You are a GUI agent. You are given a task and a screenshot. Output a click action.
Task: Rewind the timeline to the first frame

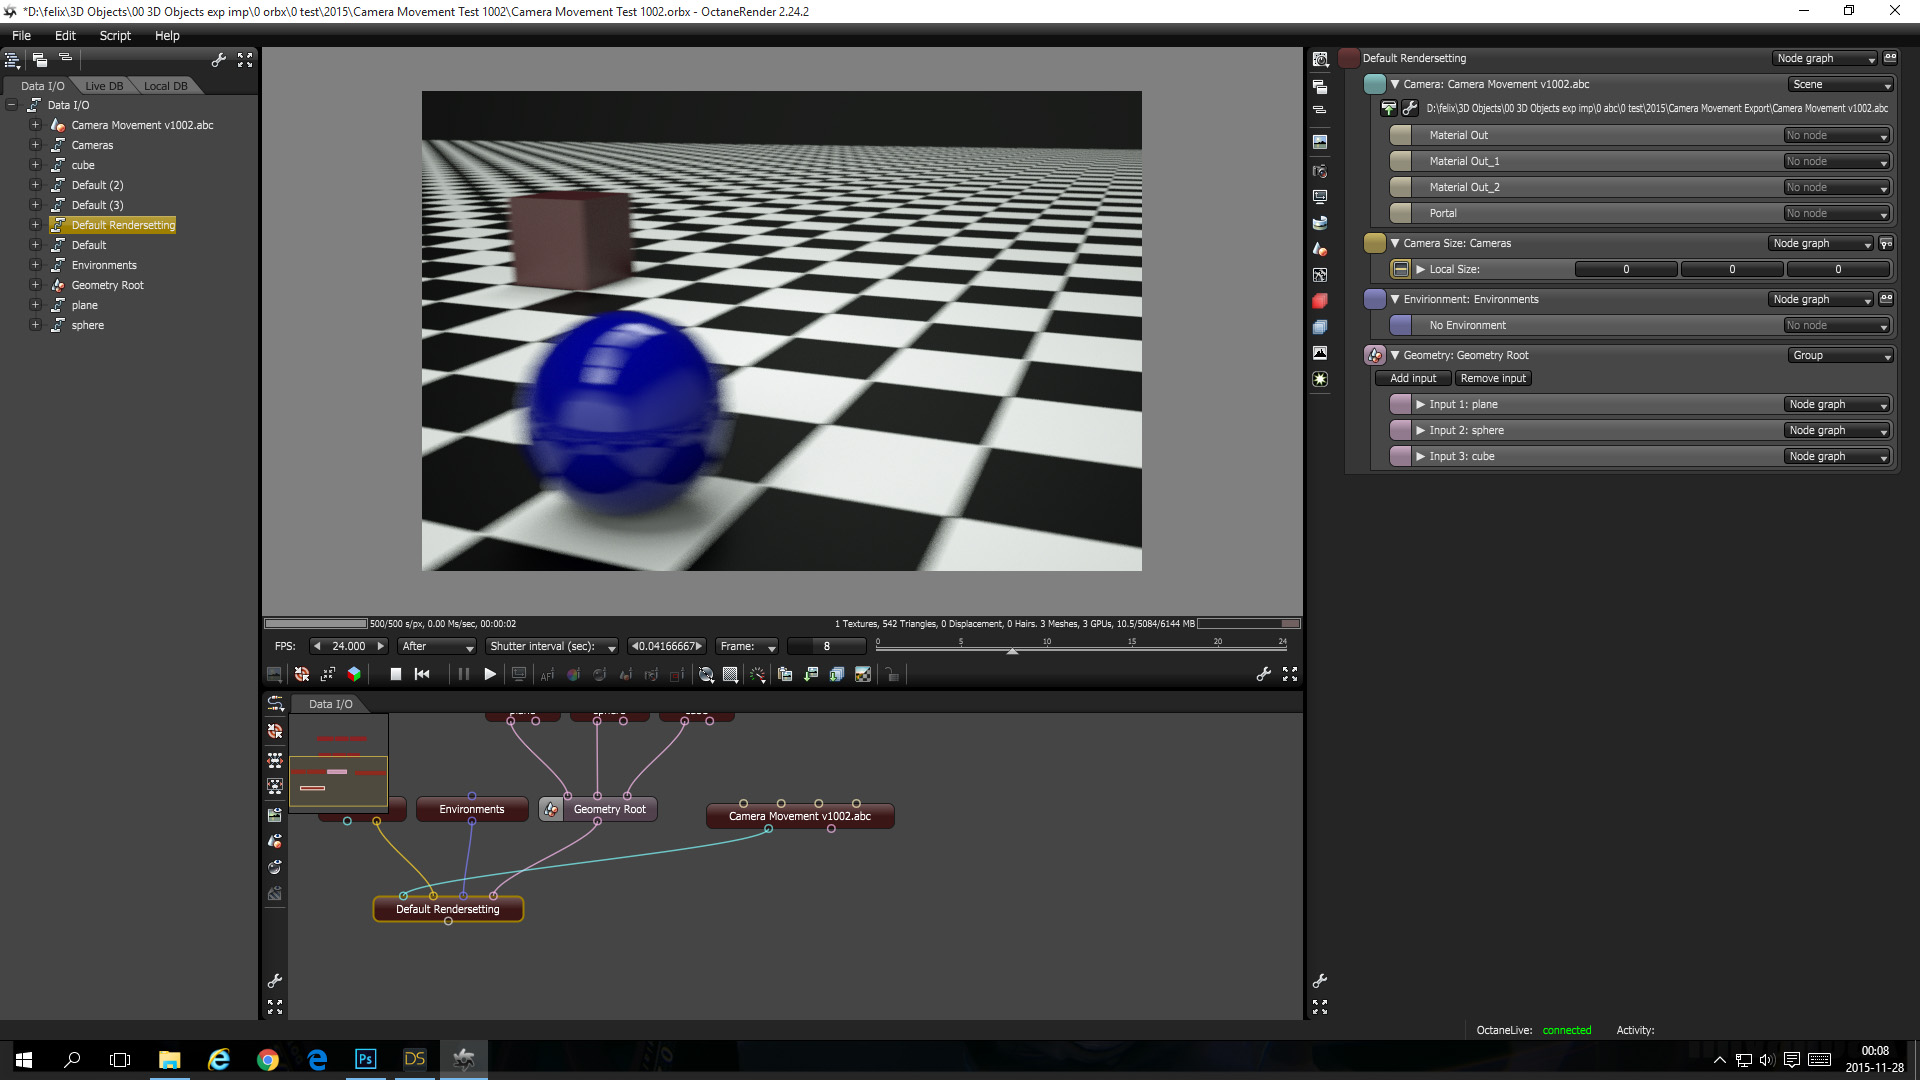422,675
